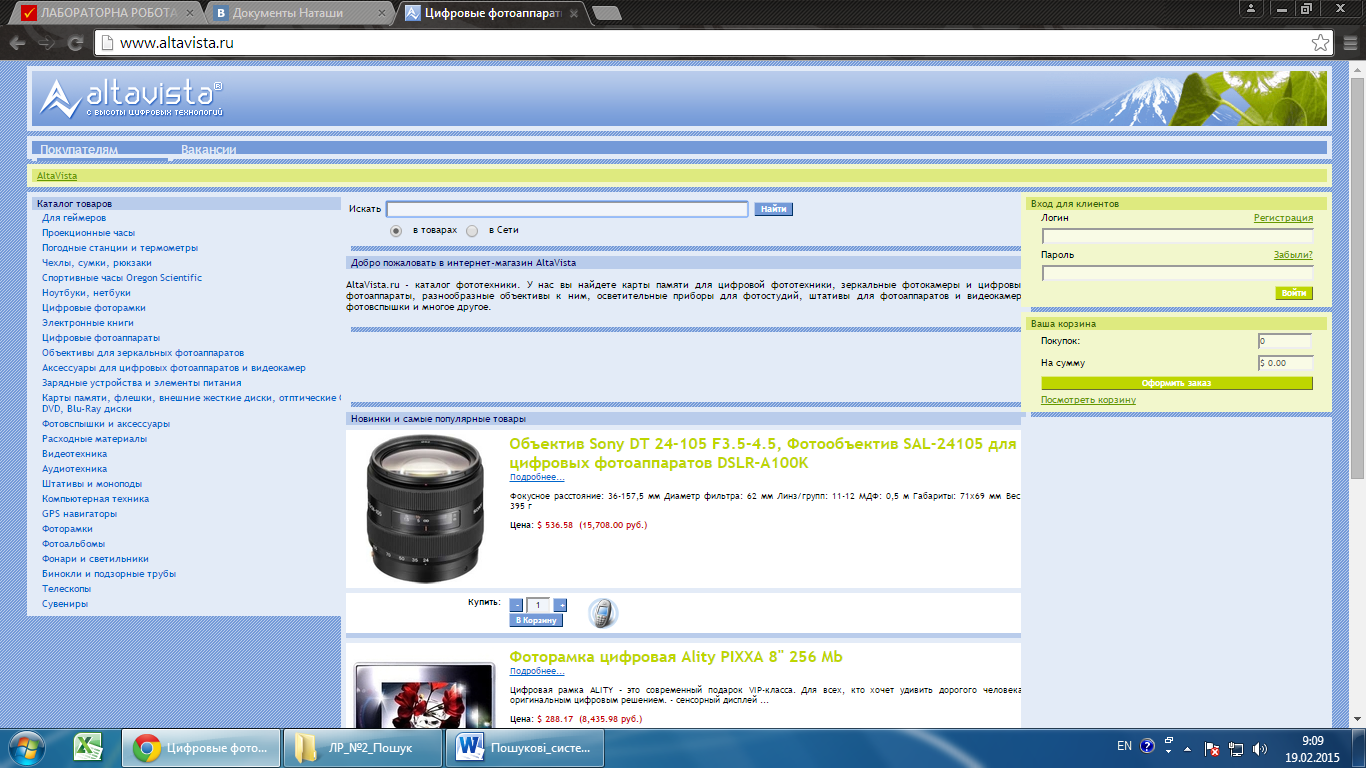Open the Фоторамка цифровая Ality PIXXA title
The width and height of the screenshot is (1366, 768).
coord(676,657)
